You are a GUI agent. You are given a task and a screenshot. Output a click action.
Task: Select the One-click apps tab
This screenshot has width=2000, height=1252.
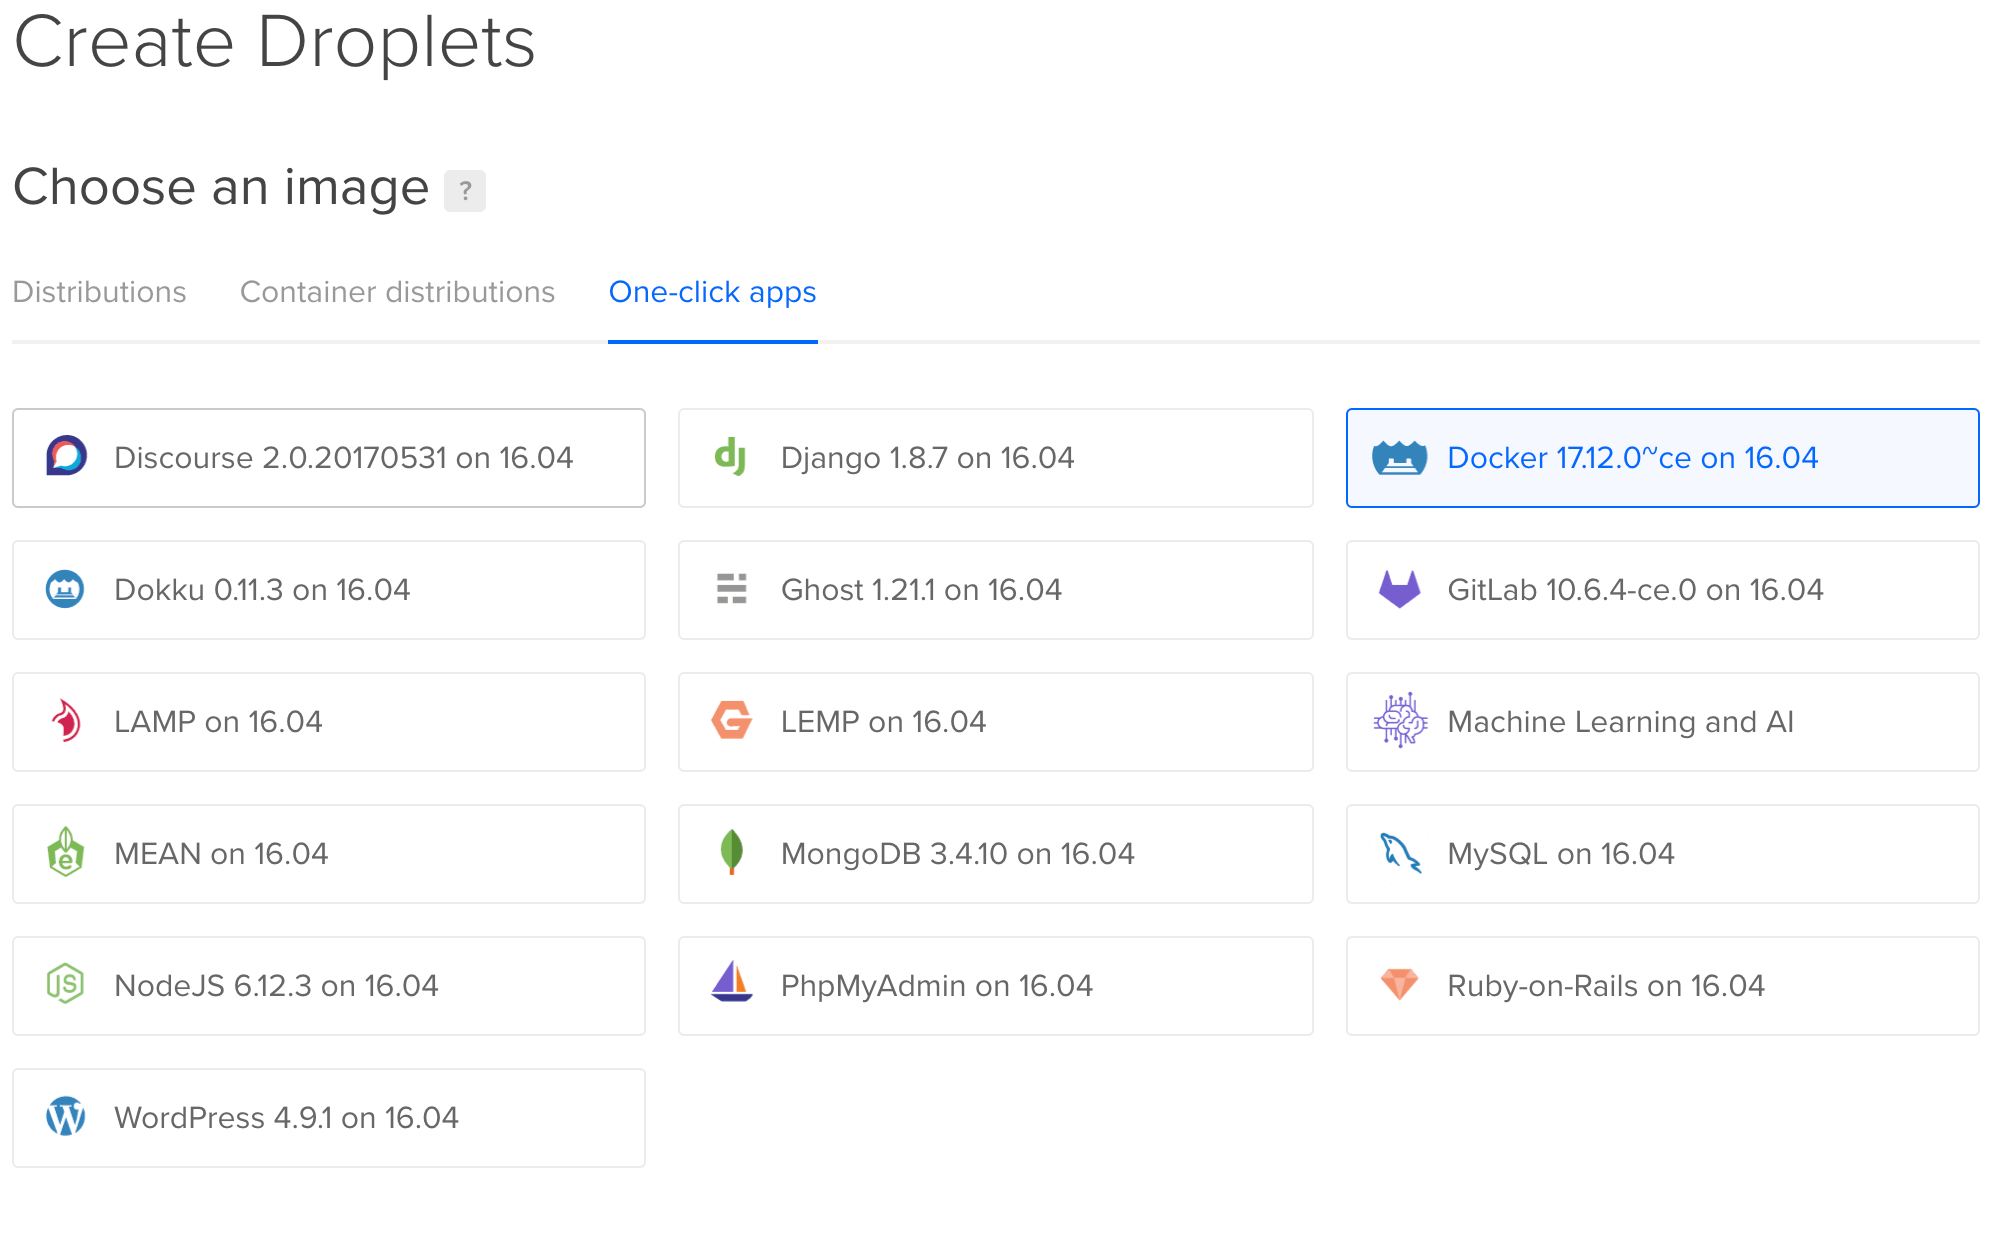[712, 292]
